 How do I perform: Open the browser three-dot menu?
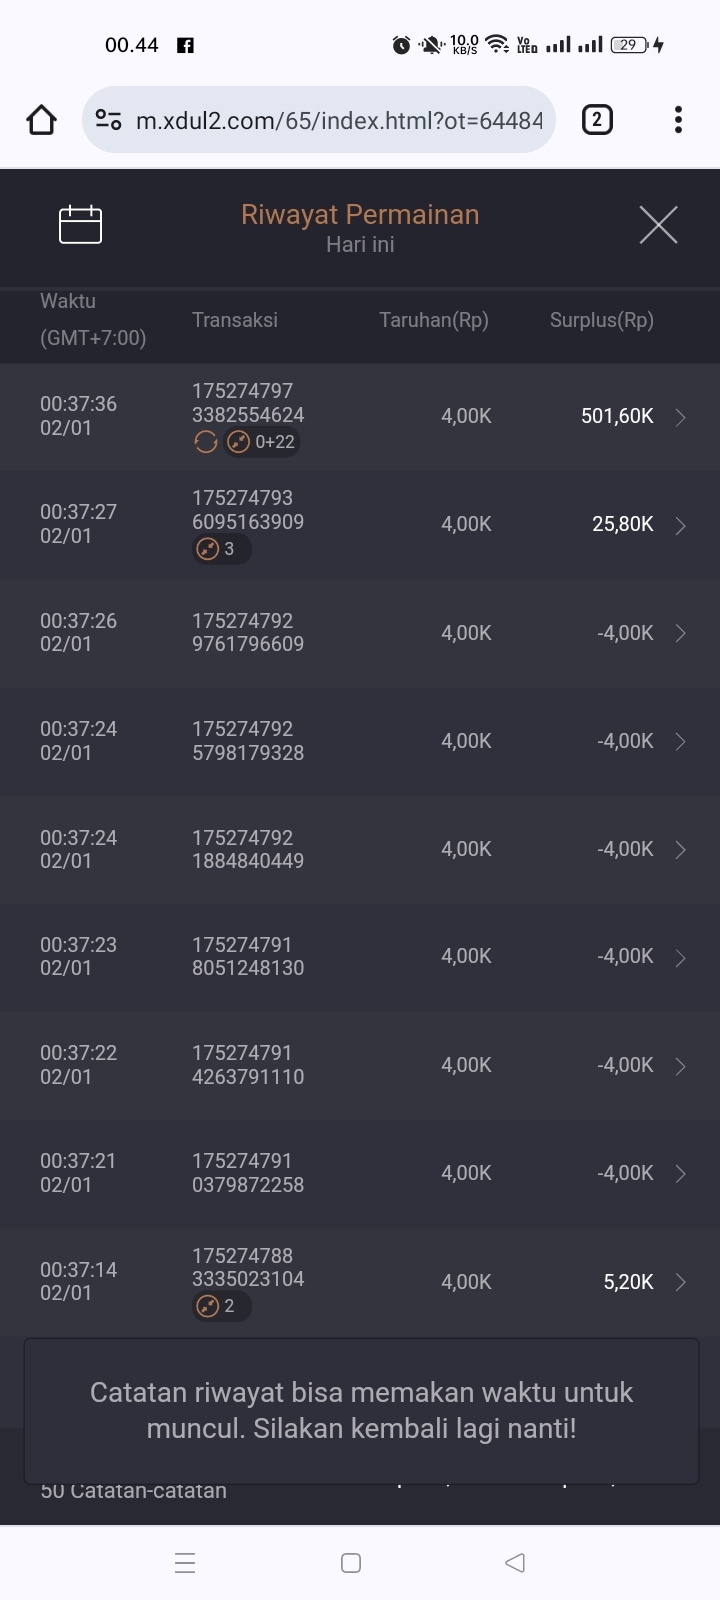678,120
